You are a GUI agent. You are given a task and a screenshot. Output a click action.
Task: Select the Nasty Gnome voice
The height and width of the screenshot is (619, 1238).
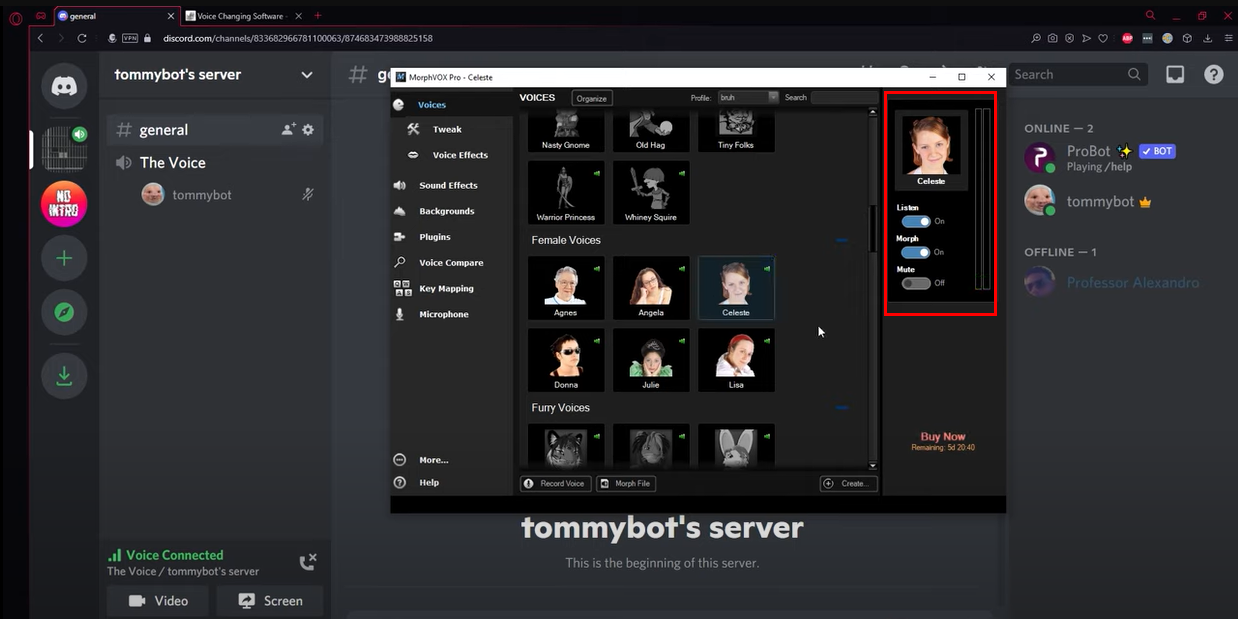pyautogui.click(x=566, y=132)
